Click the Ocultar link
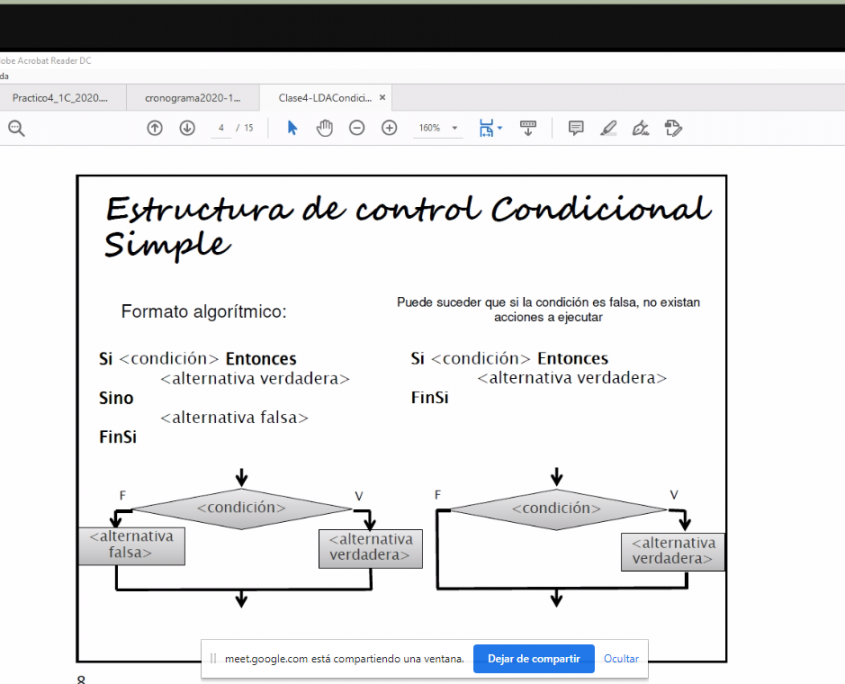845x684 pixels. (620, 659)
